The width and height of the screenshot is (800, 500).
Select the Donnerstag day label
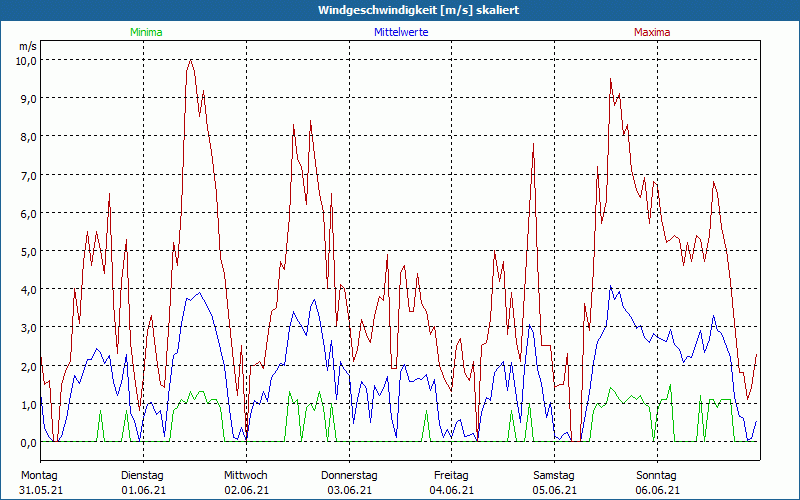coord(349,475)
